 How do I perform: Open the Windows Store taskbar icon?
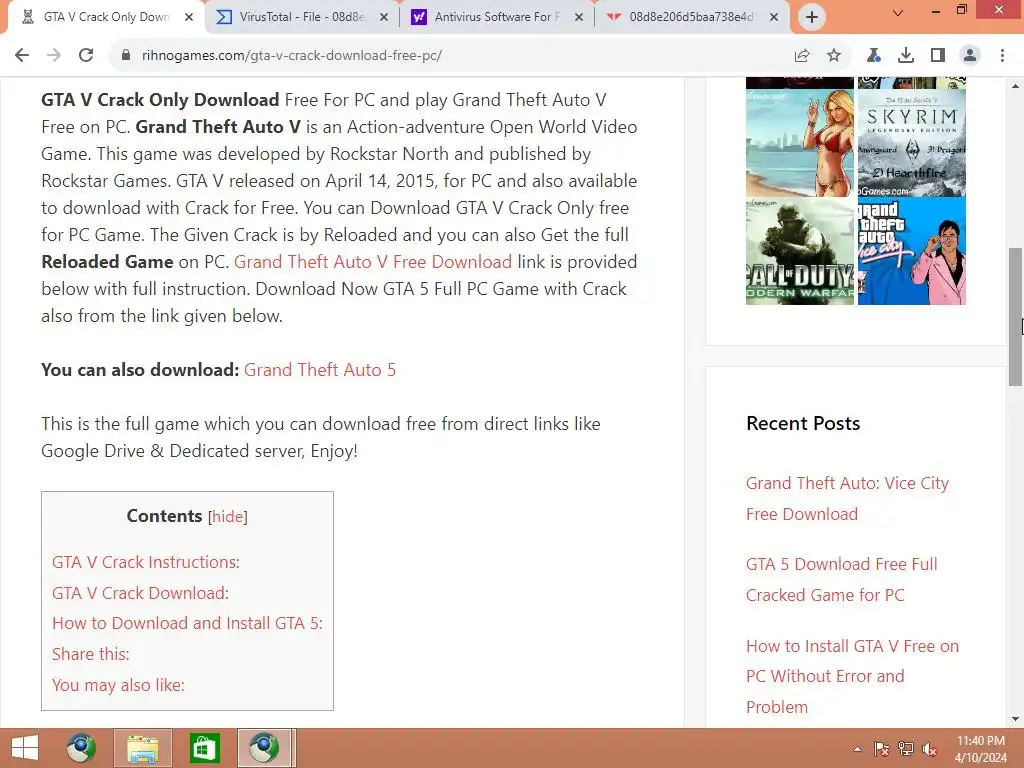[x=204, y=748]
